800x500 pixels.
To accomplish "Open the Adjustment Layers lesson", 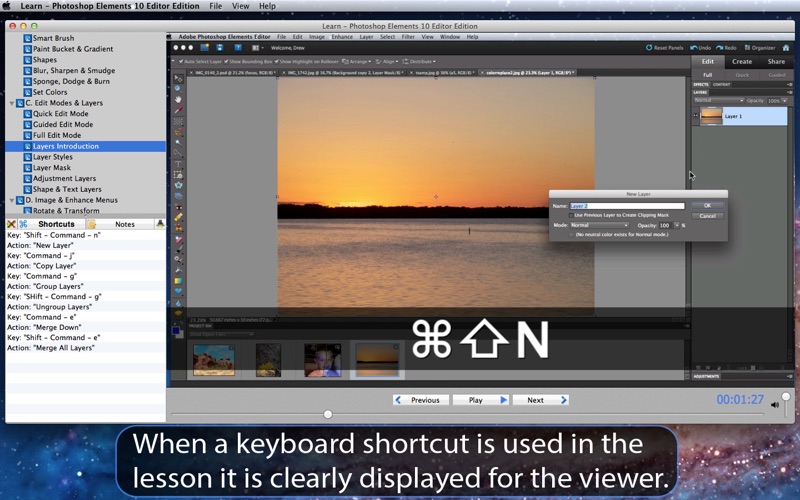I will tap(64, 178).
